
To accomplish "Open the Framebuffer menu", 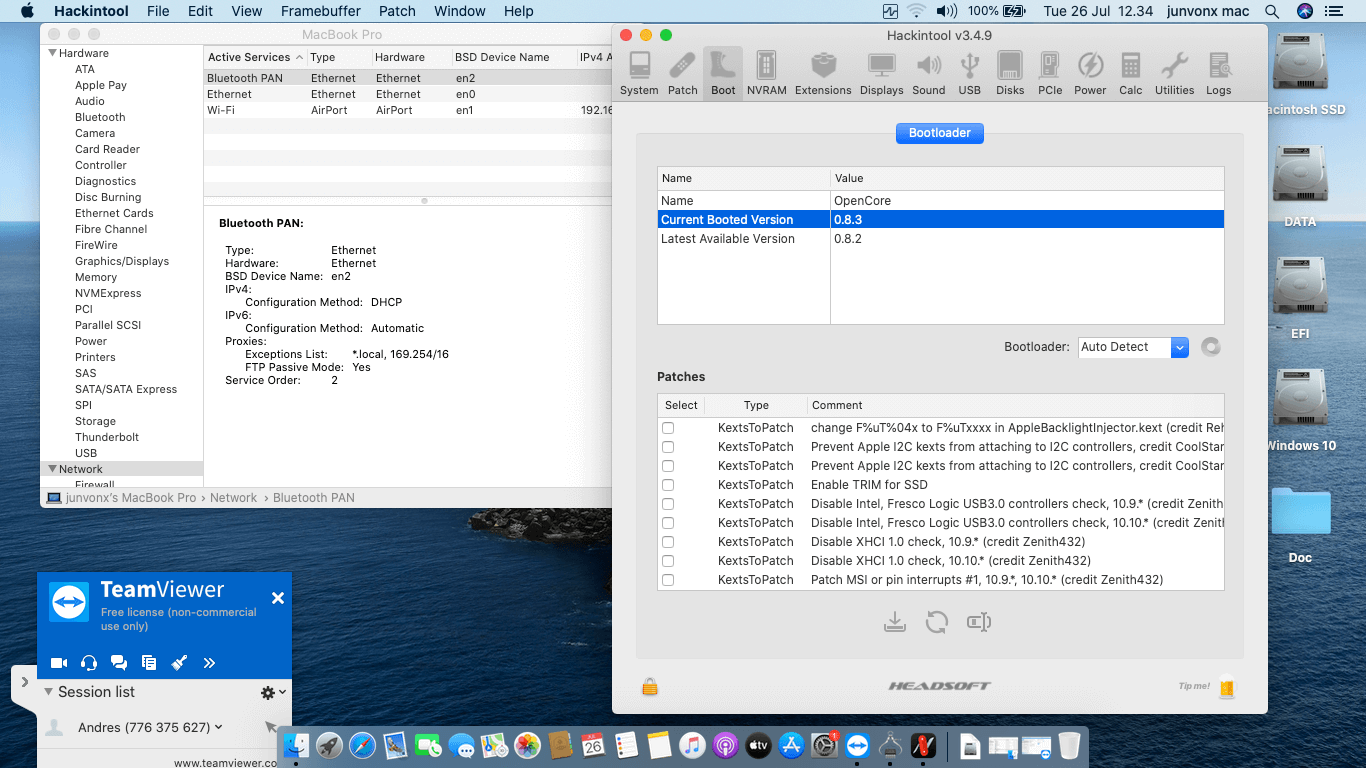I will [320, 11].
